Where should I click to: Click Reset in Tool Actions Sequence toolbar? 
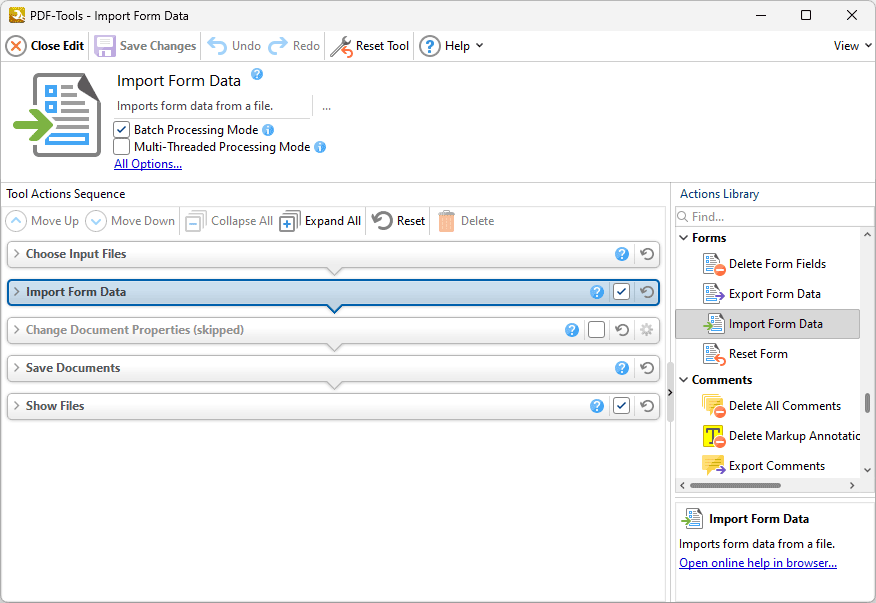pyautogui.click(x=399, y=221)
